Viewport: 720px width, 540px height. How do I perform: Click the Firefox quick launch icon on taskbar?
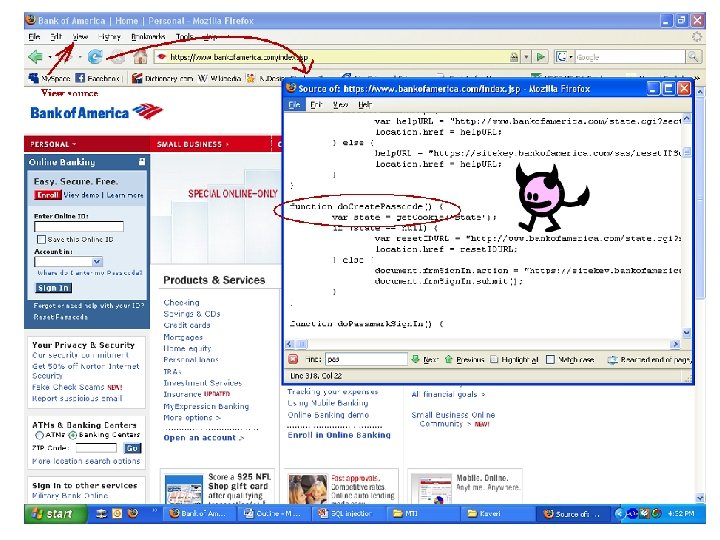tap(133, 513)
